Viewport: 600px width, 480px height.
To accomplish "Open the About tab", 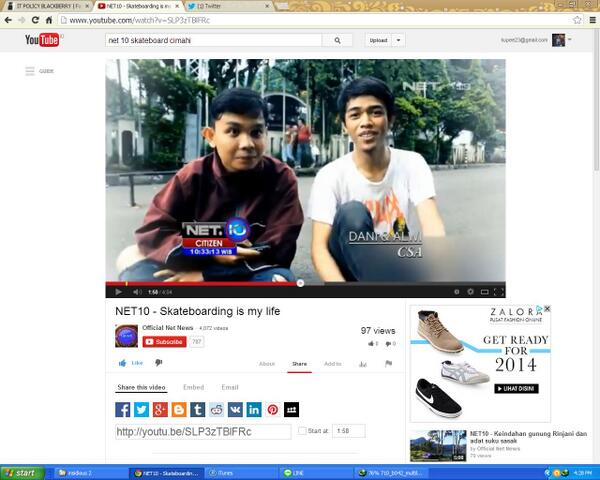I will coord(267,364).
